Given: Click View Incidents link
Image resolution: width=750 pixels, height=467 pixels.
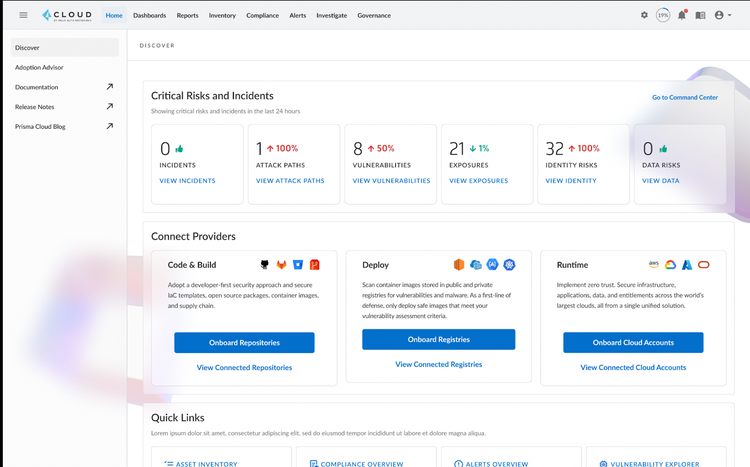Looking at the screenshot, I should (x=188, y=180).
